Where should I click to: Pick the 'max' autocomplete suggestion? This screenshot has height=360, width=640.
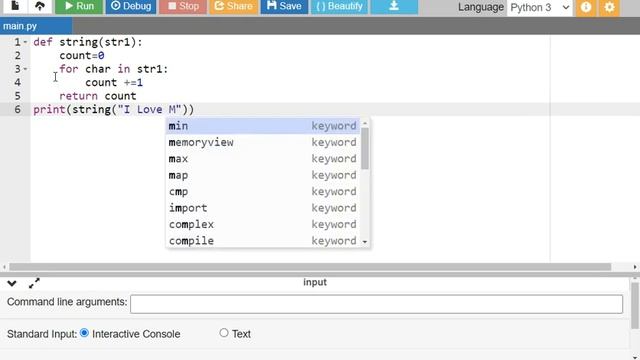262,158
